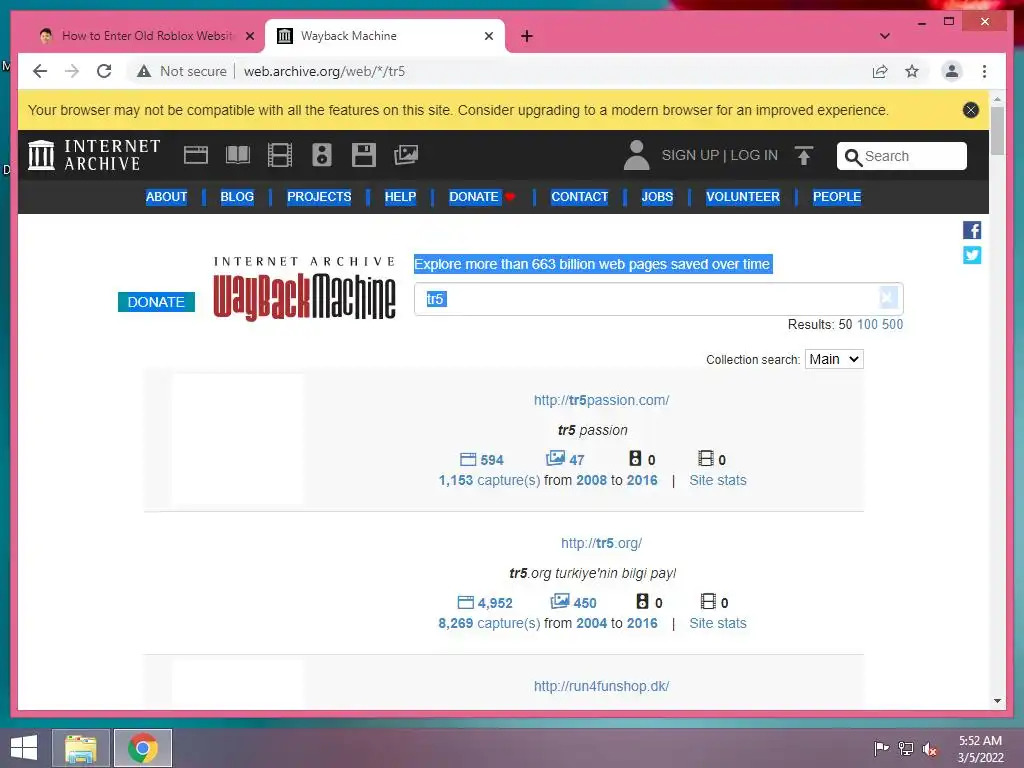This screenshot has height=768, width=1024.
Task: Close the Wayback Machine tab
Action: [488, 36]
